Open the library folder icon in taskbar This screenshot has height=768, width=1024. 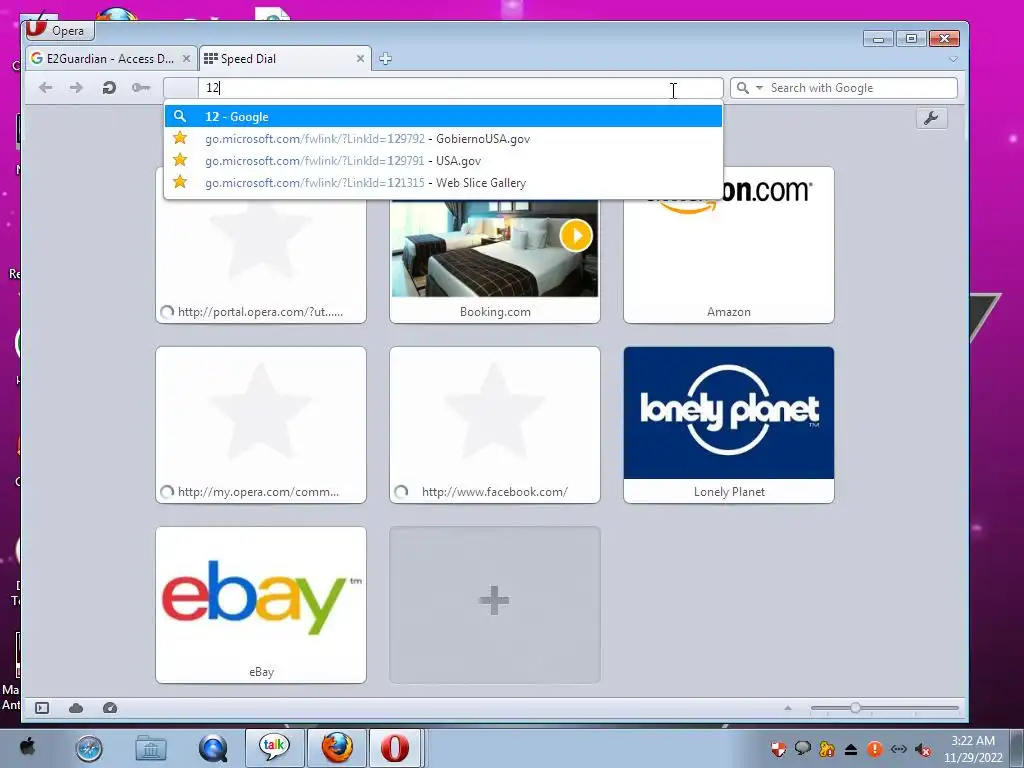(151, 748)
